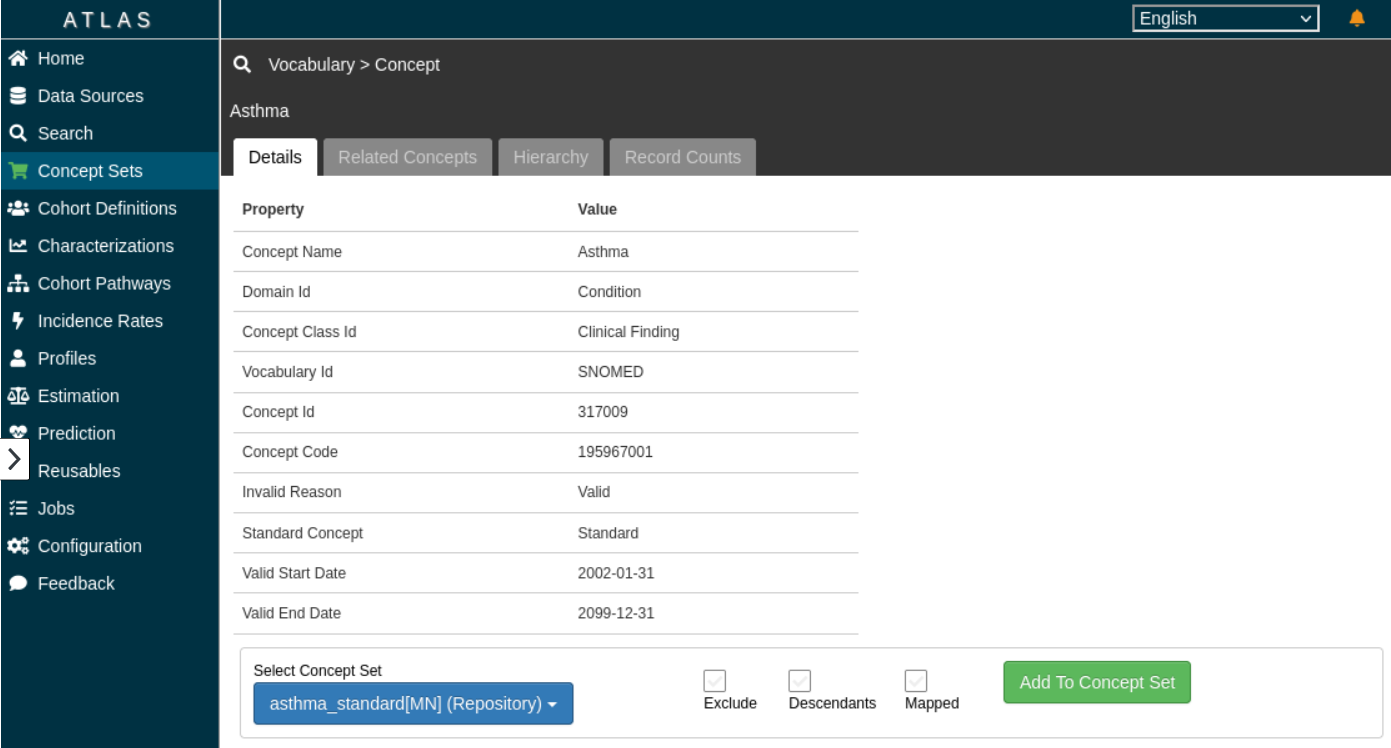Click the Home house icon in sidebar

tap(17, 59)
